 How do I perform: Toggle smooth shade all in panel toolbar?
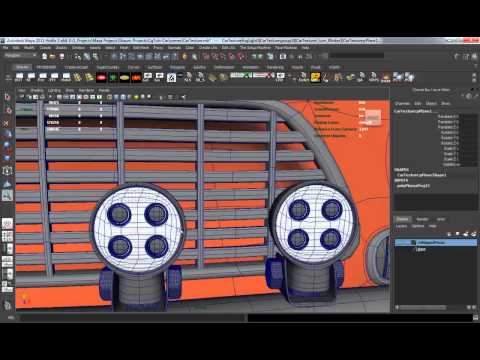(116, 97)
